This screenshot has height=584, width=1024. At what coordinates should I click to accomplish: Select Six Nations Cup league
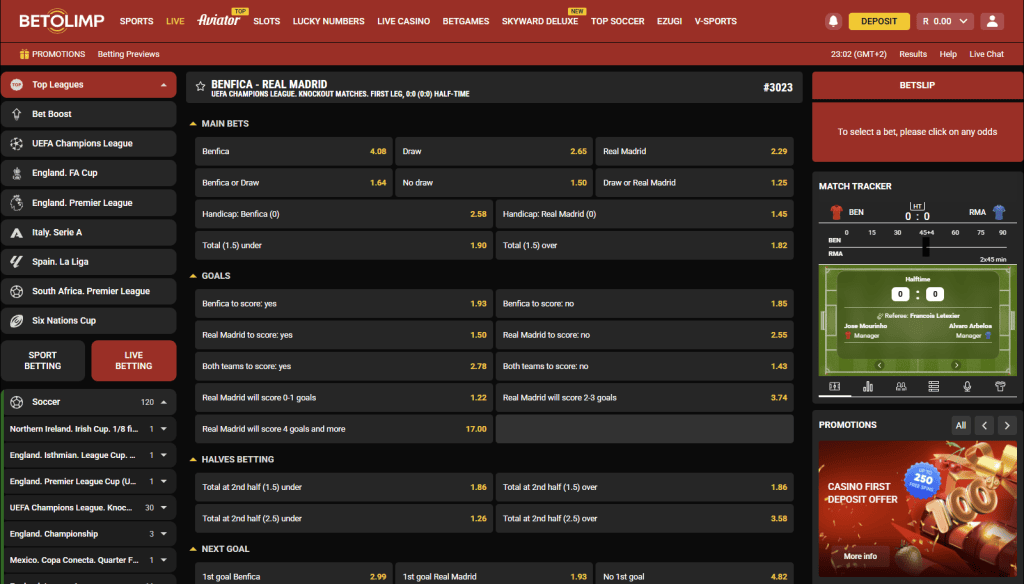(89, 321)
